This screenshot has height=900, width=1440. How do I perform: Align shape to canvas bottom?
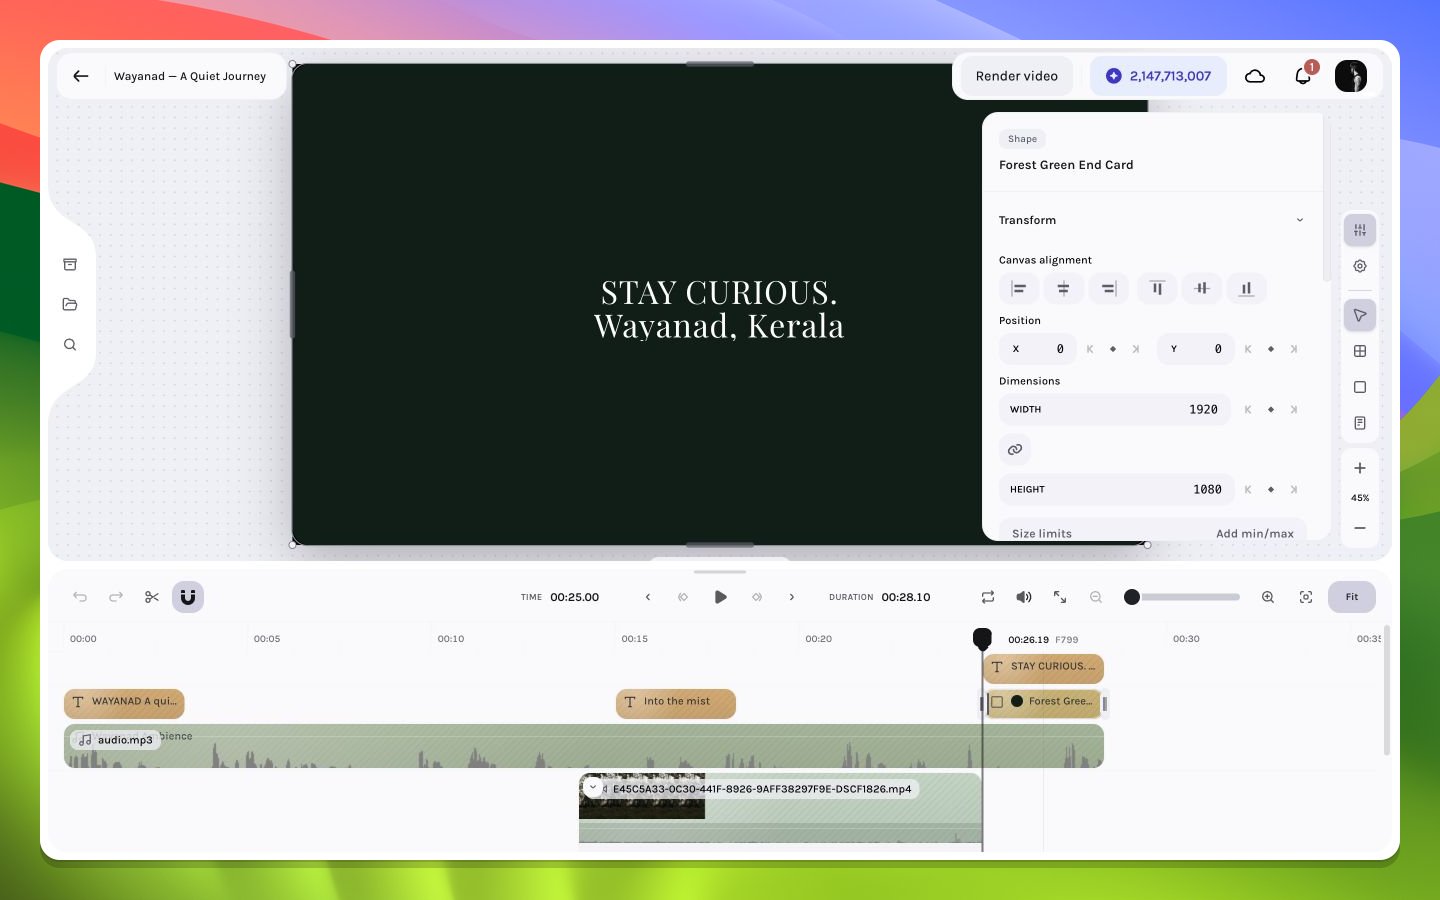(1247, 289)
